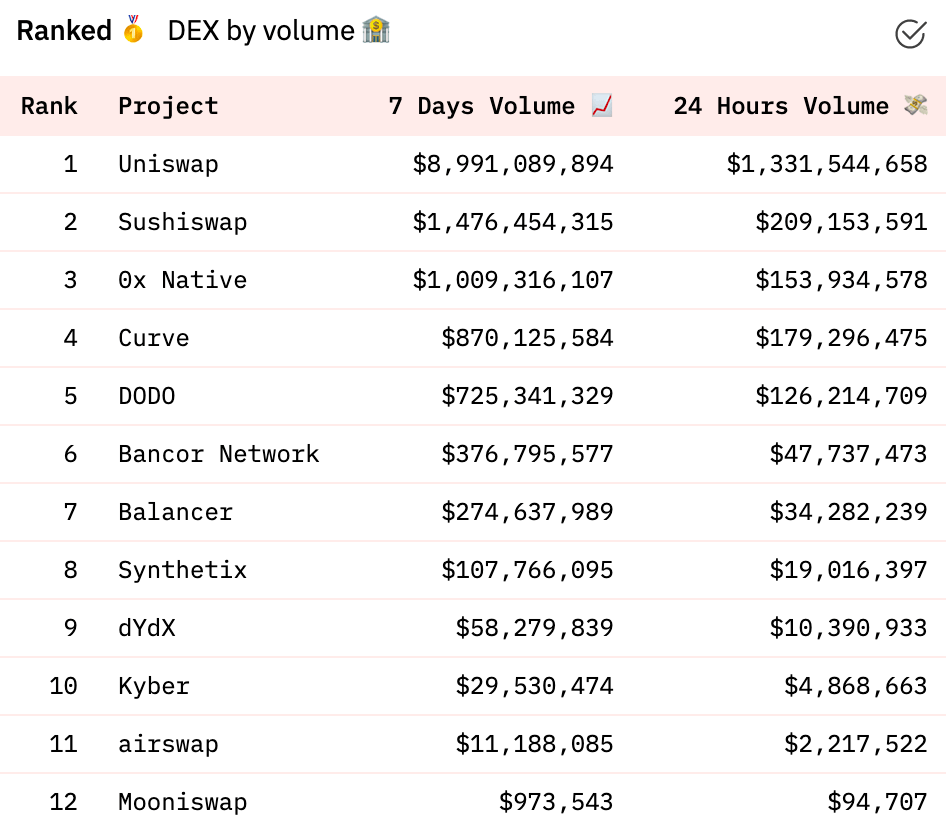Click the chart trending up icon
The image size is (946, 828).
[x=602, y=105]
